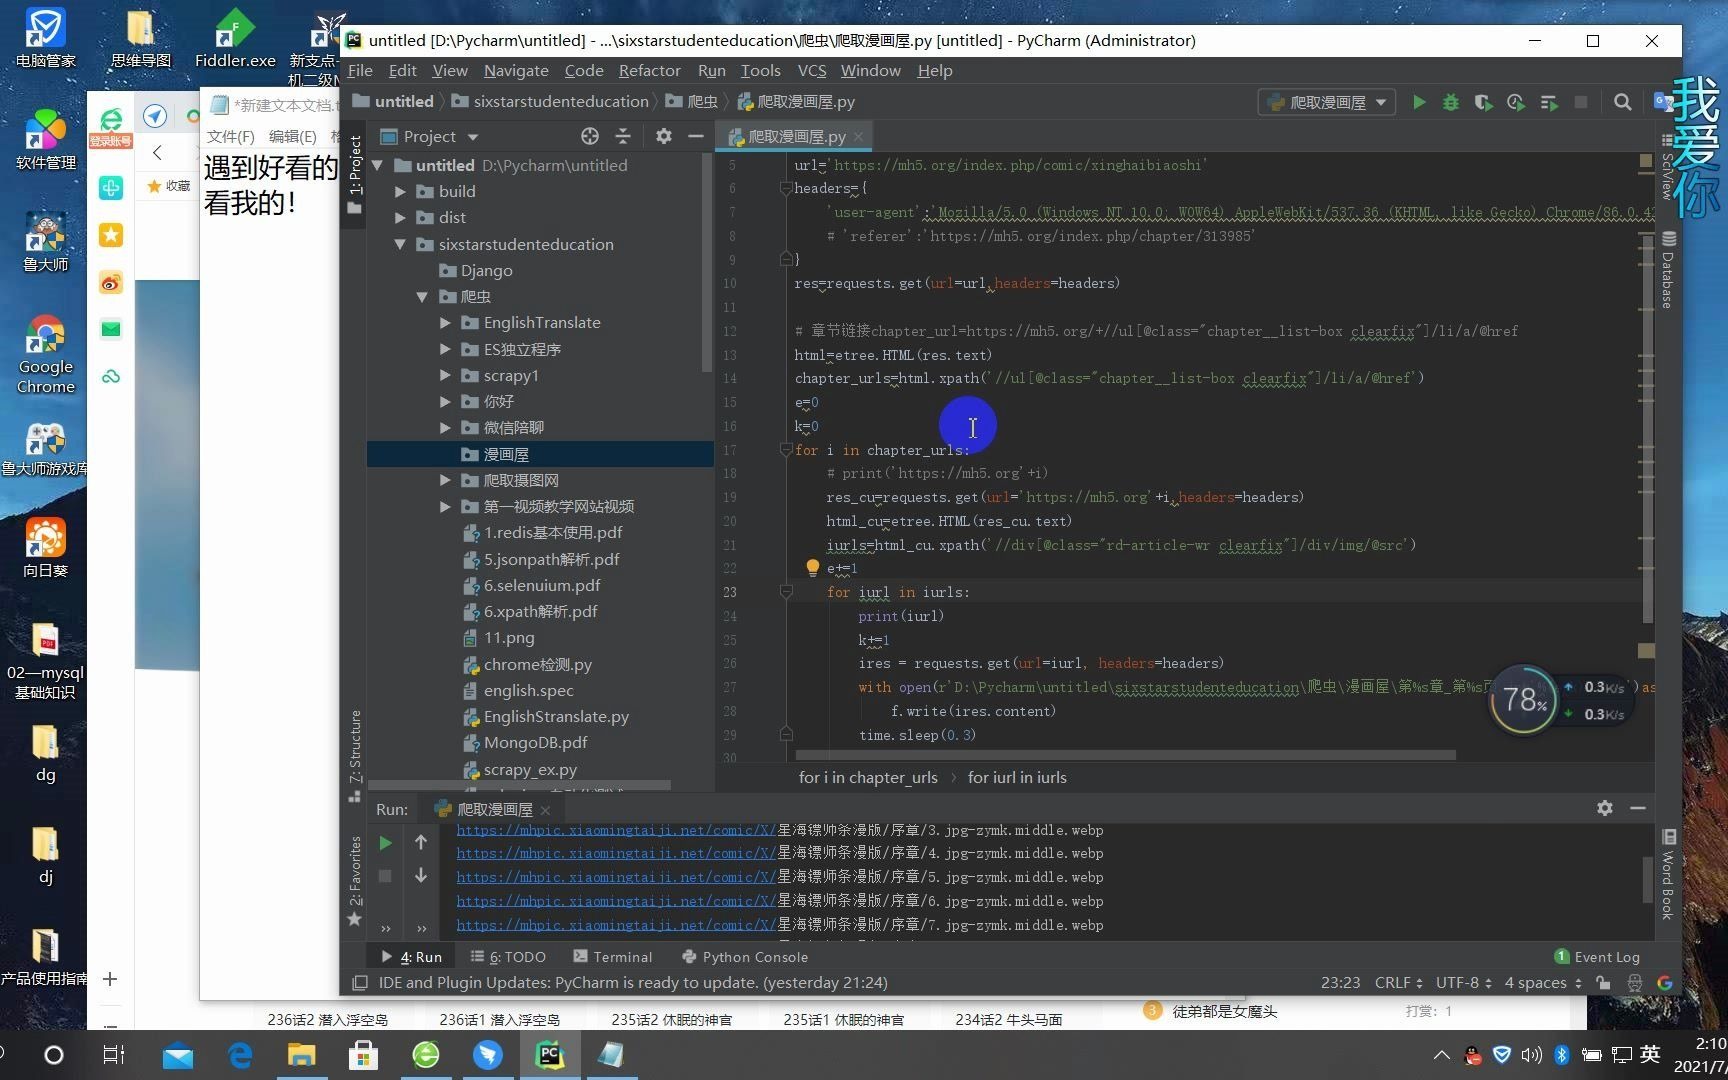The height and width of the screenshot is (1080, 1728).
Task: Expand the 微信陪聊 folder
Action: pos(445,428)
